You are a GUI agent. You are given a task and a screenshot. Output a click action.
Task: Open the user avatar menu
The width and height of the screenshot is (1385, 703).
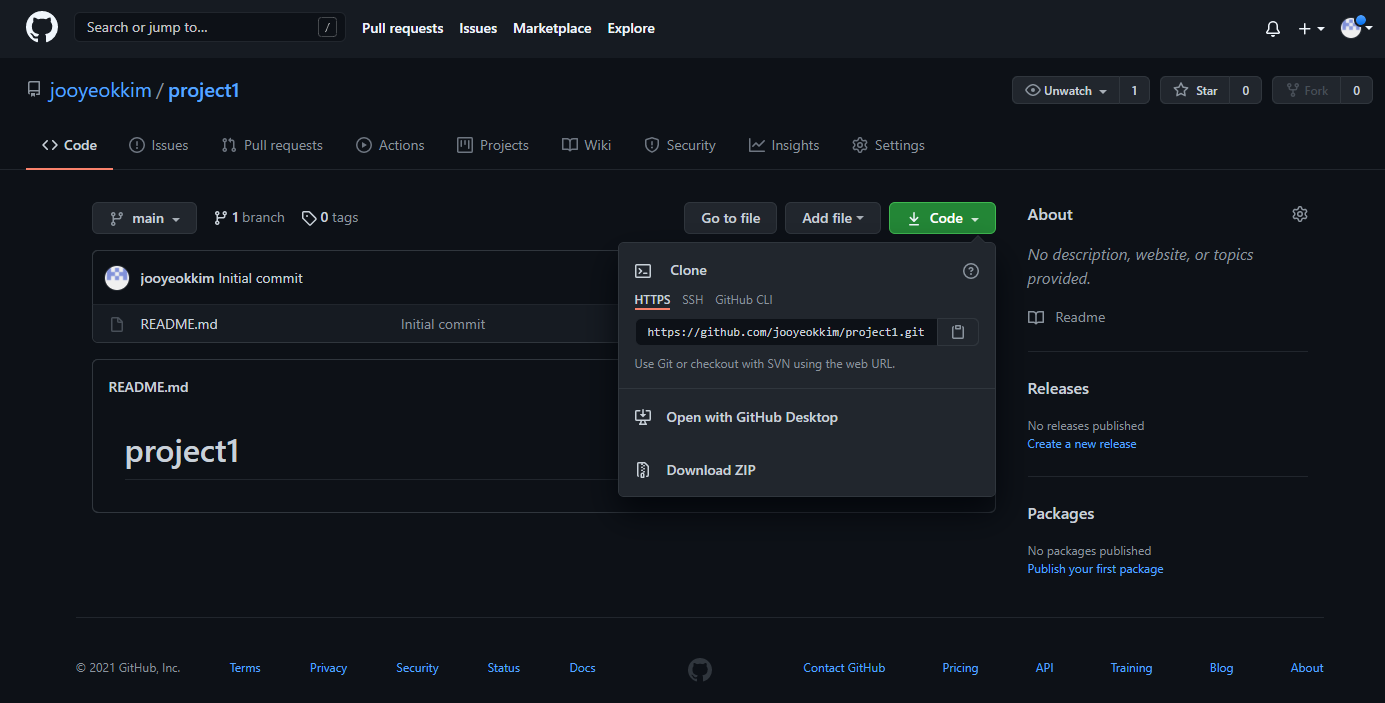1354,28
